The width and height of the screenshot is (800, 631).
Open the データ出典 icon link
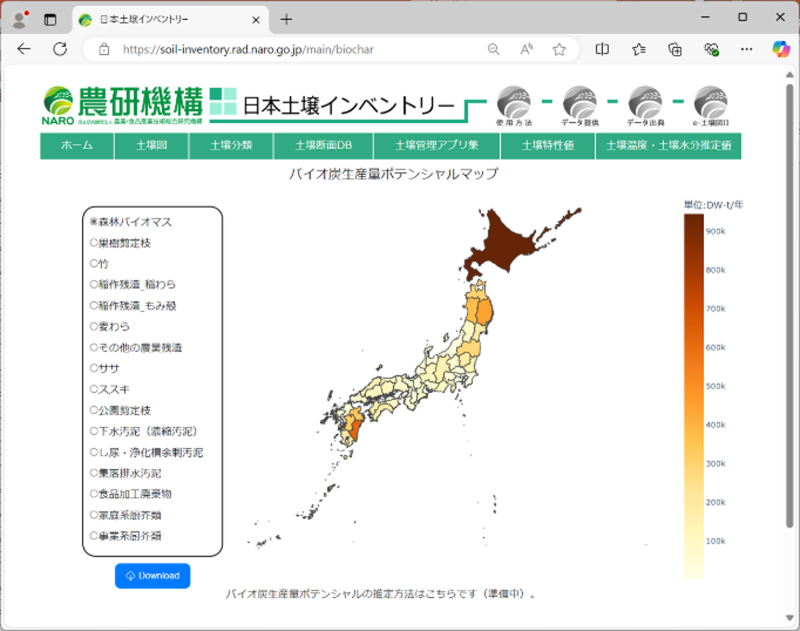click(645, 106)
